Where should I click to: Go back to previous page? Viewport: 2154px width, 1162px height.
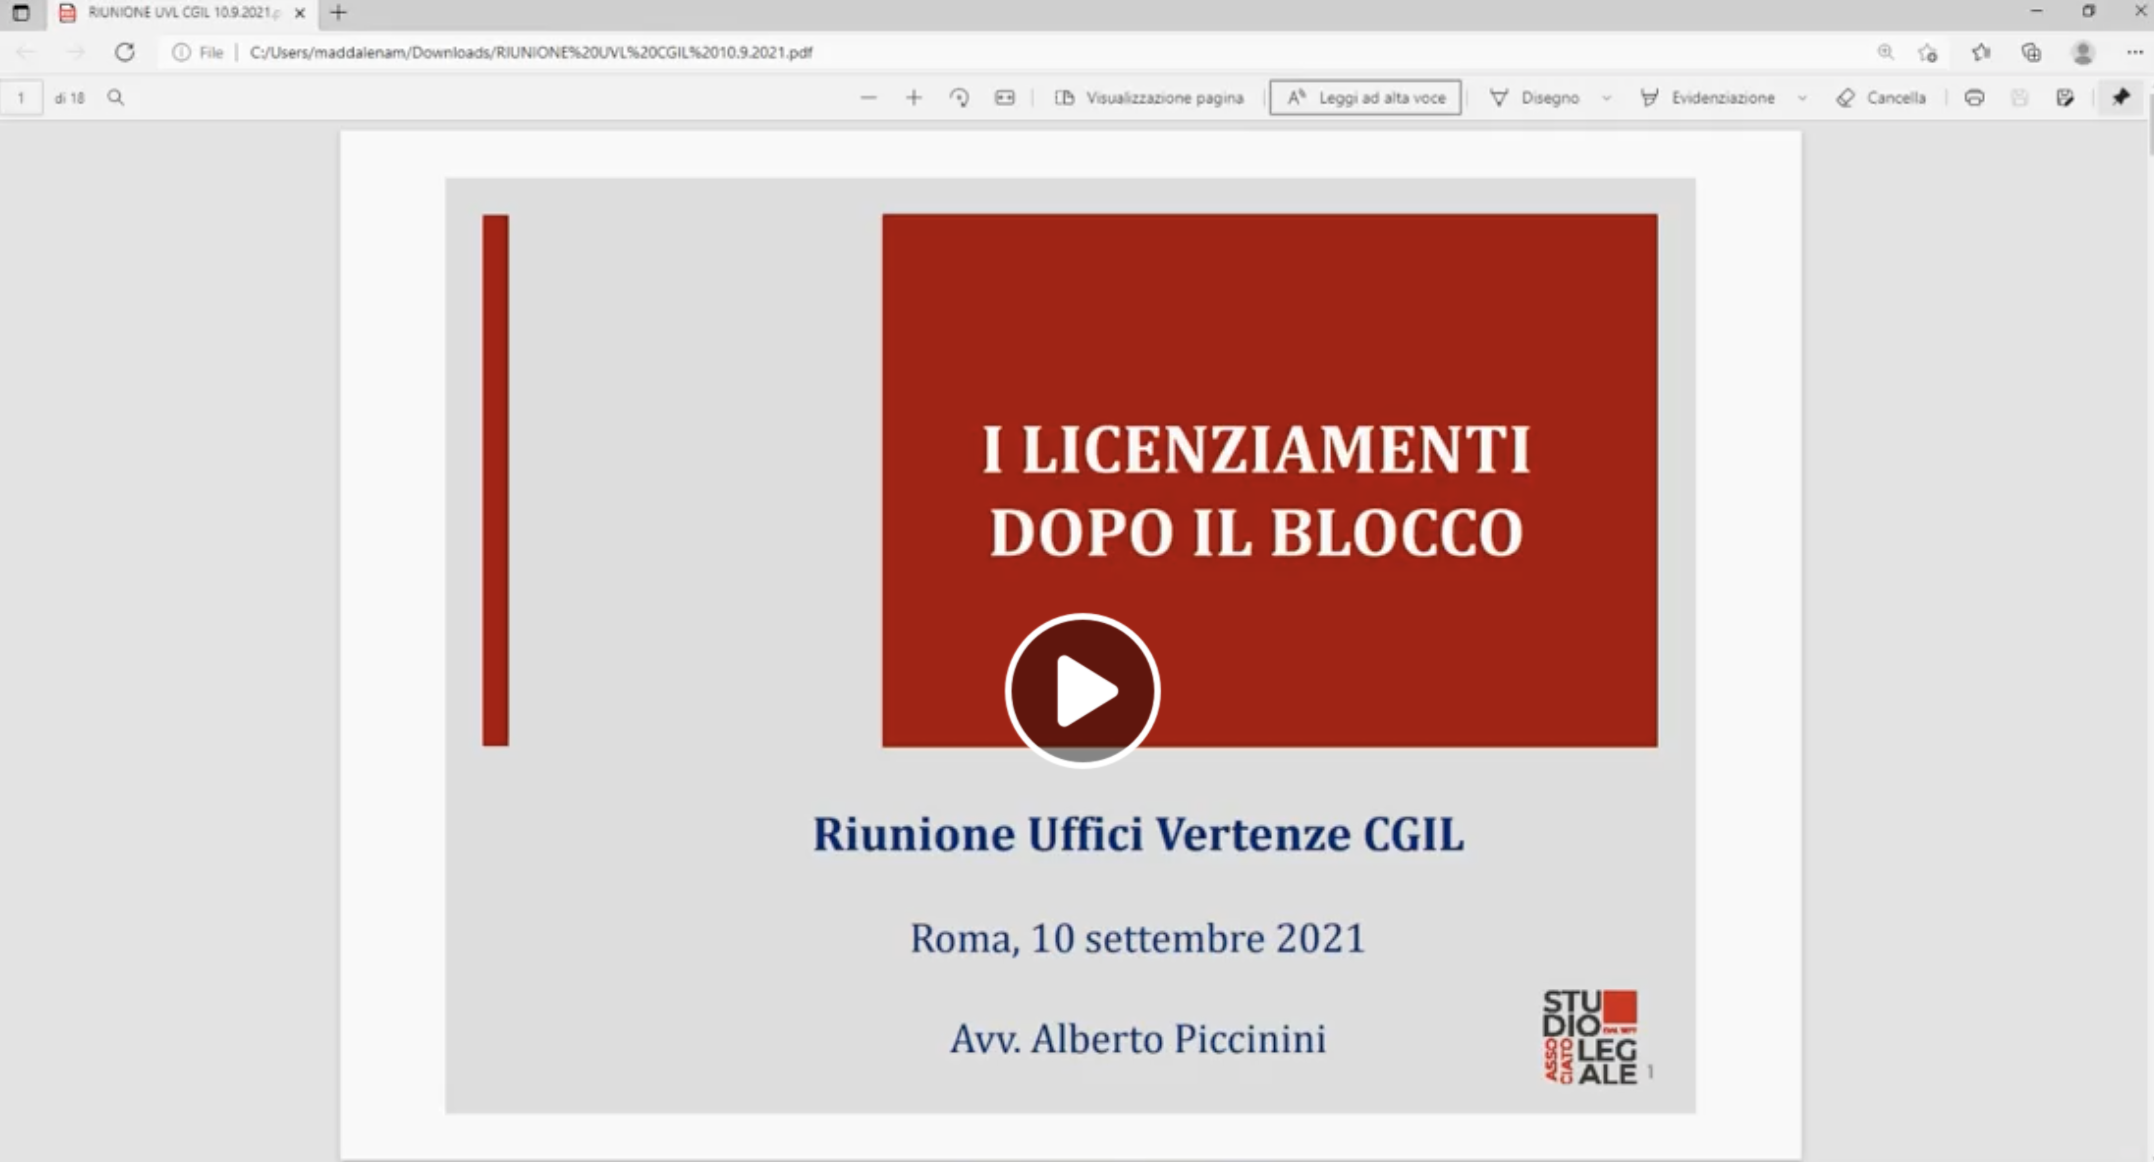[x=26, y=52]
